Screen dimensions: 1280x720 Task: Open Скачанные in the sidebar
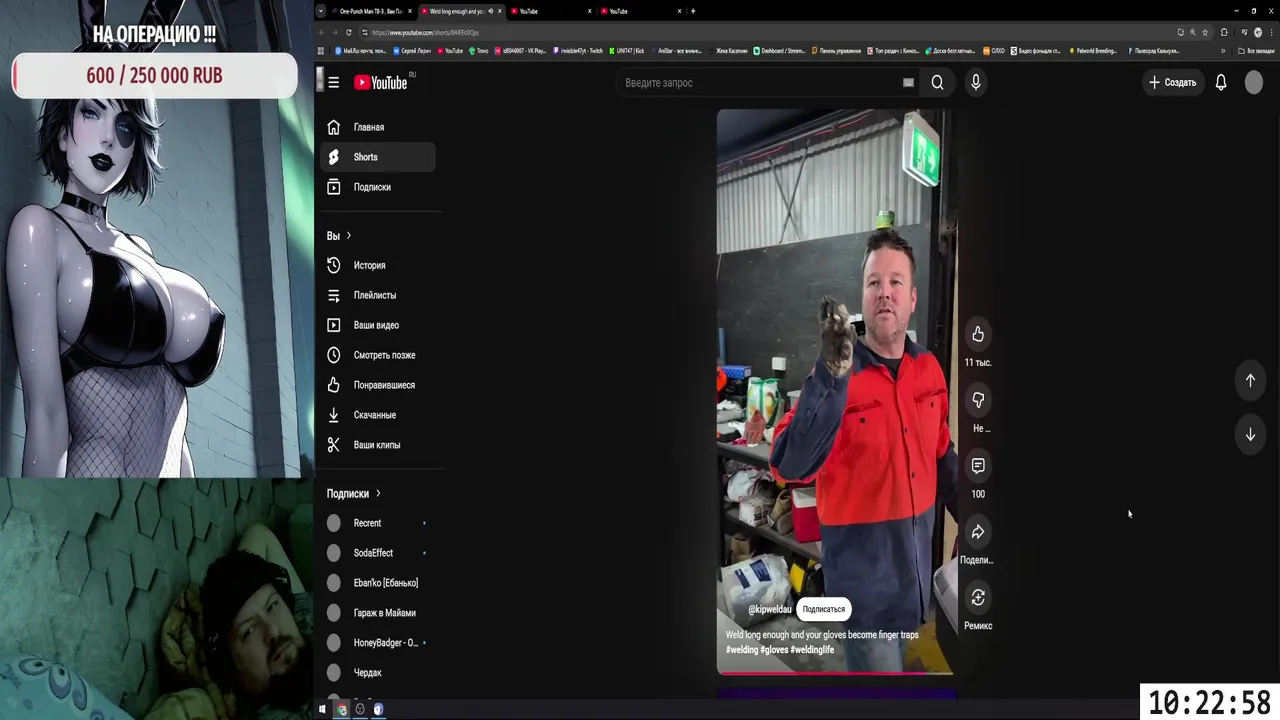click(378, 415)
